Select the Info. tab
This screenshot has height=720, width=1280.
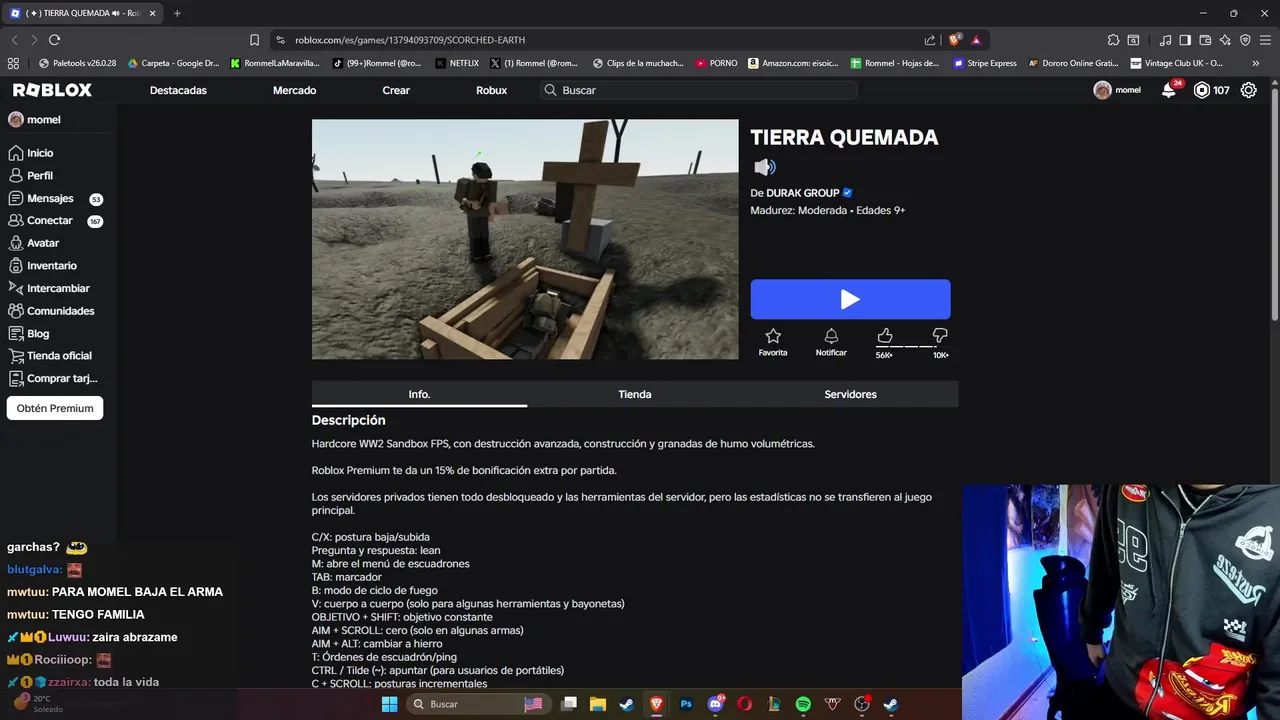click(419, 394)
